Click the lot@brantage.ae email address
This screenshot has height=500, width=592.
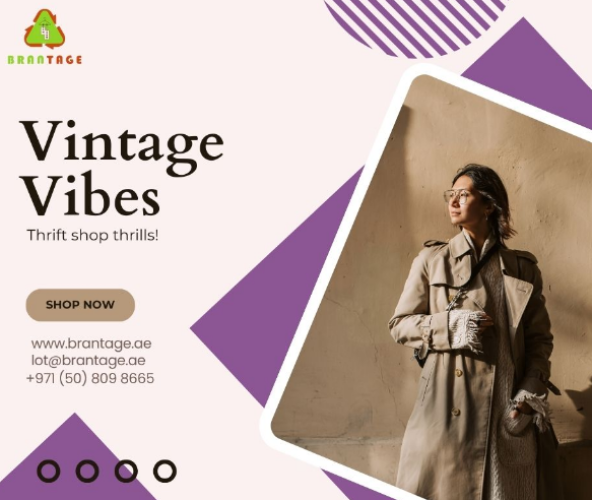coord(88,360)
